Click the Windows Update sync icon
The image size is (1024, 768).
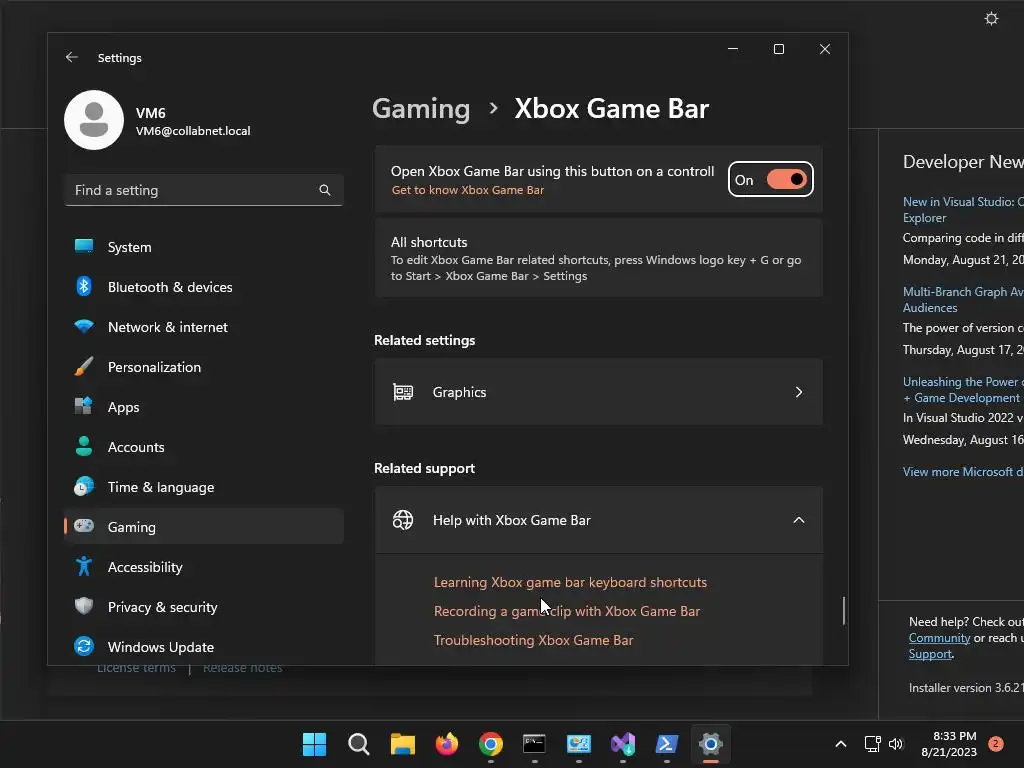point(84,646)
